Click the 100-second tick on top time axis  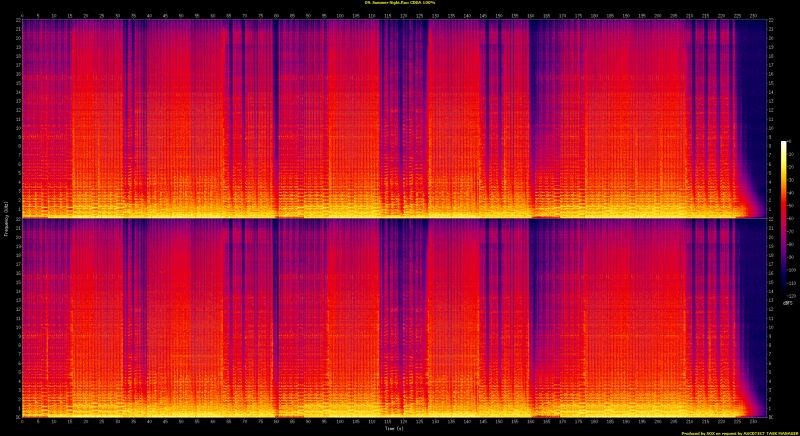339,15
